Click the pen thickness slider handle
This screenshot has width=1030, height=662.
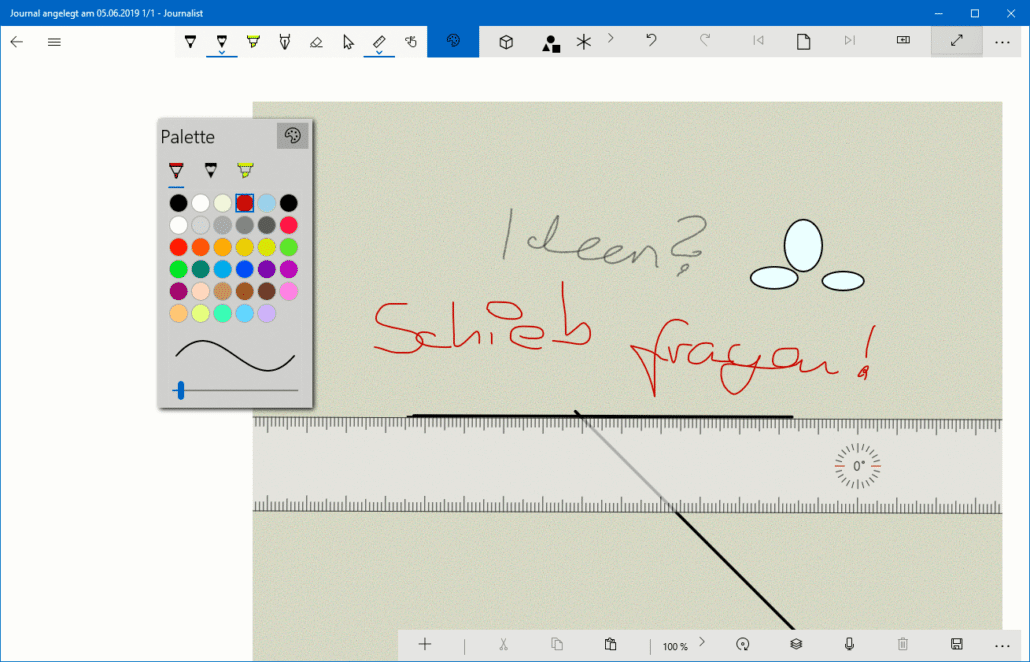click(x=181, y=390)
